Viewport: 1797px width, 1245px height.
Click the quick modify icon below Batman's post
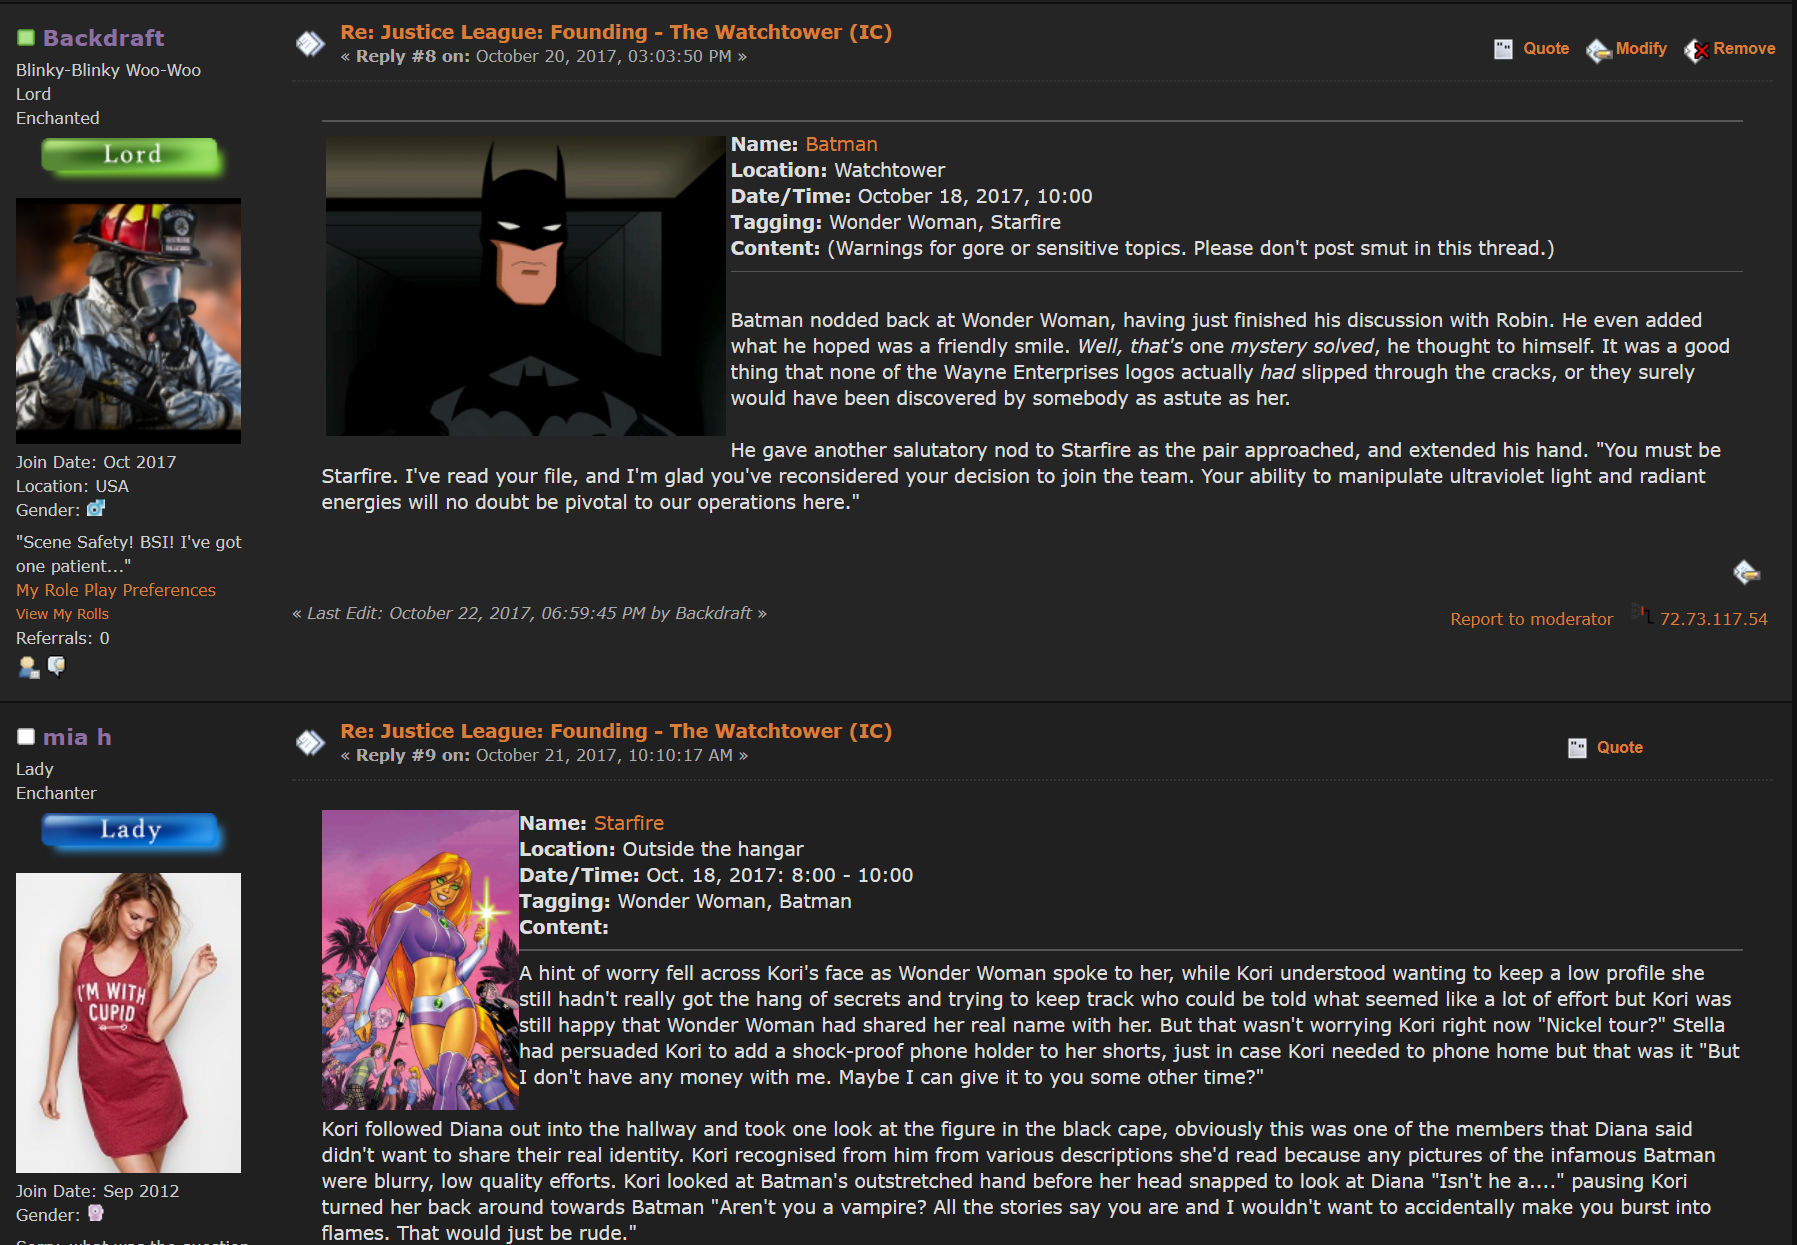[1746, 572]
